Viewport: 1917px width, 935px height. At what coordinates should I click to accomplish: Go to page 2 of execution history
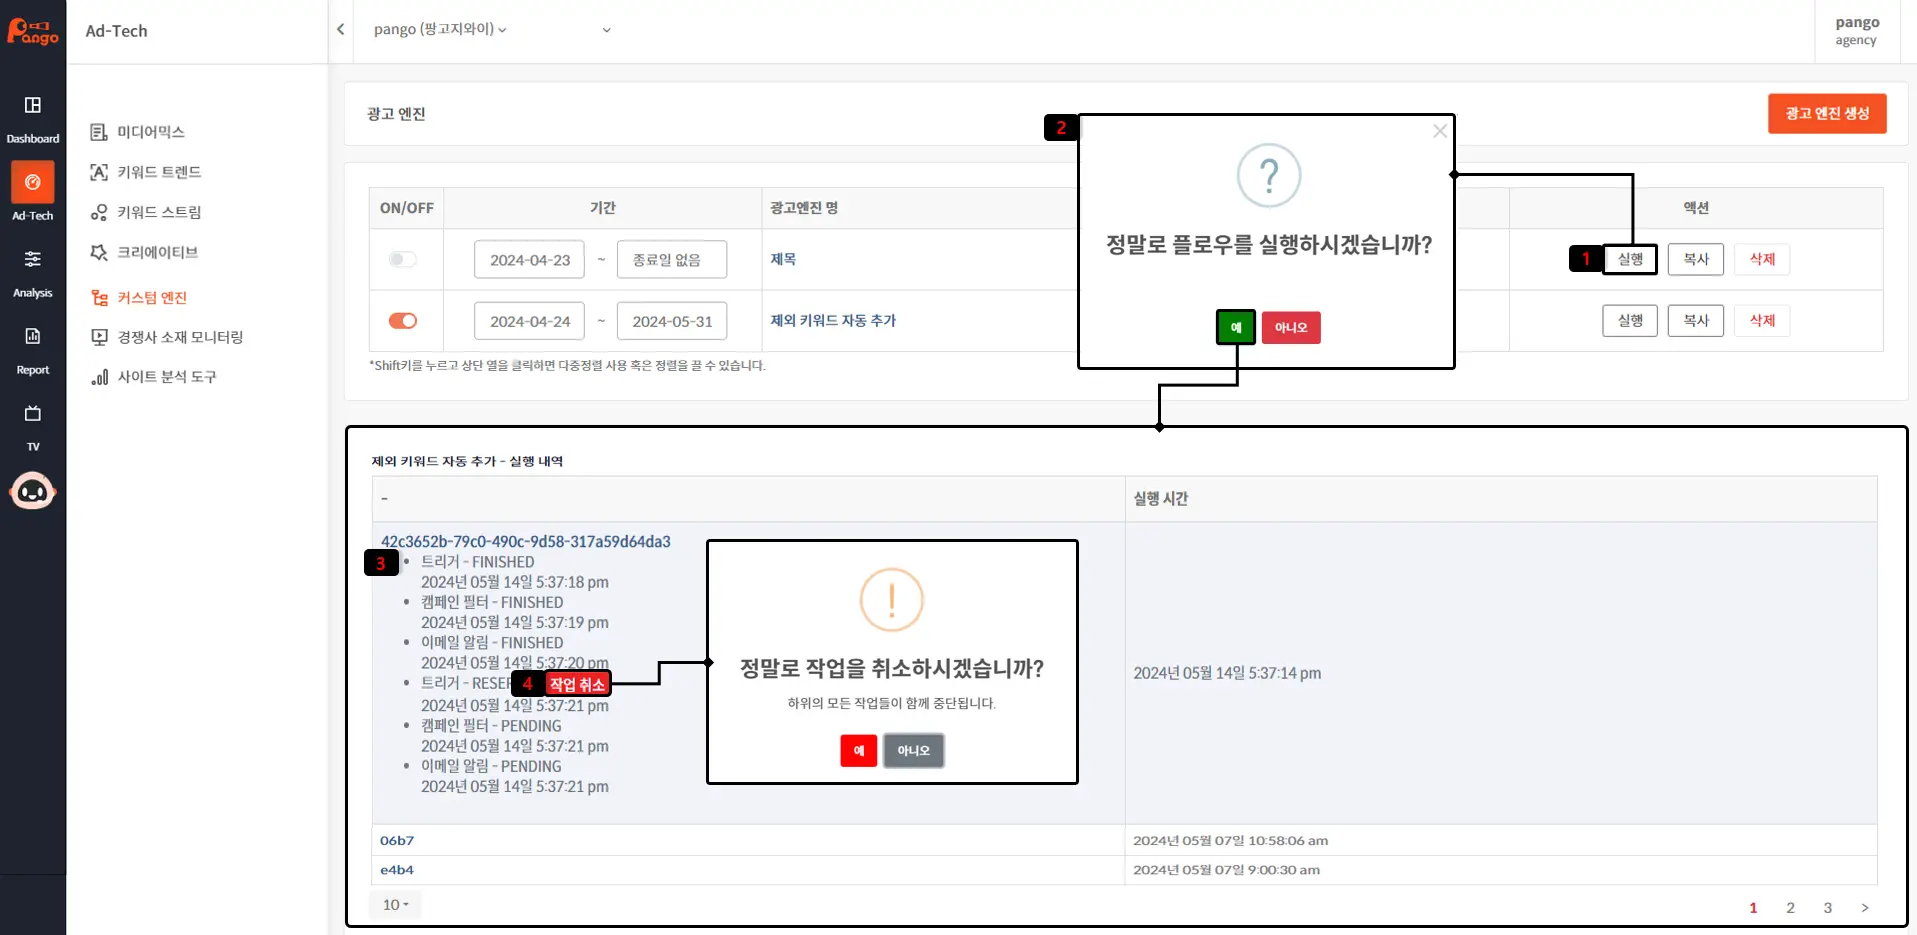click(1790, 908)
